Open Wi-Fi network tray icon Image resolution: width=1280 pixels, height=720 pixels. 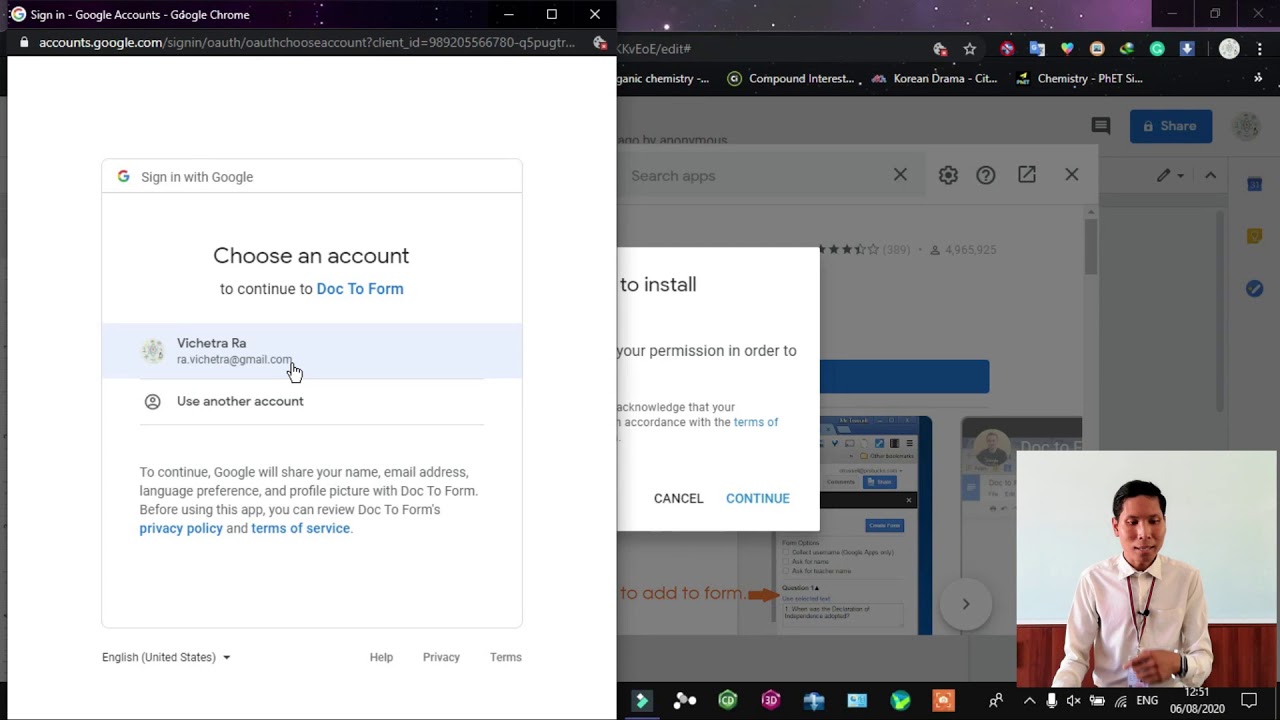pos(1120,701)
